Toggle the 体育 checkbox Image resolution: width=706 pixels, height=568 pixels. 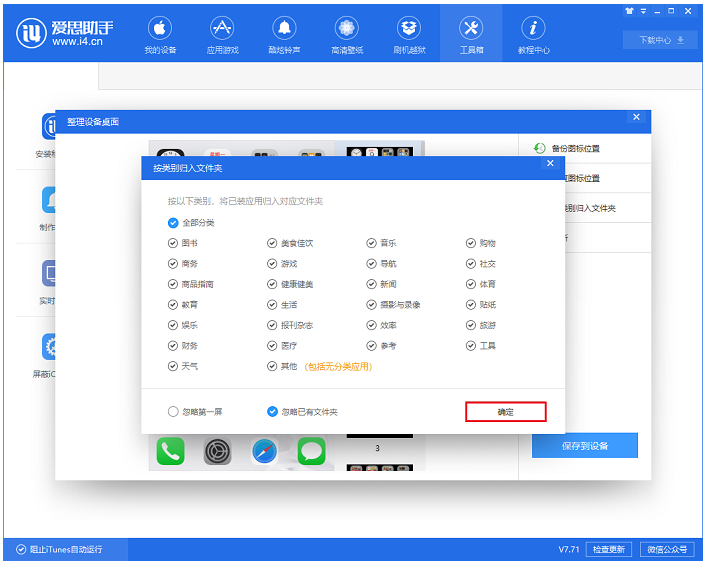pyautogui.click(x=471, y=284)
